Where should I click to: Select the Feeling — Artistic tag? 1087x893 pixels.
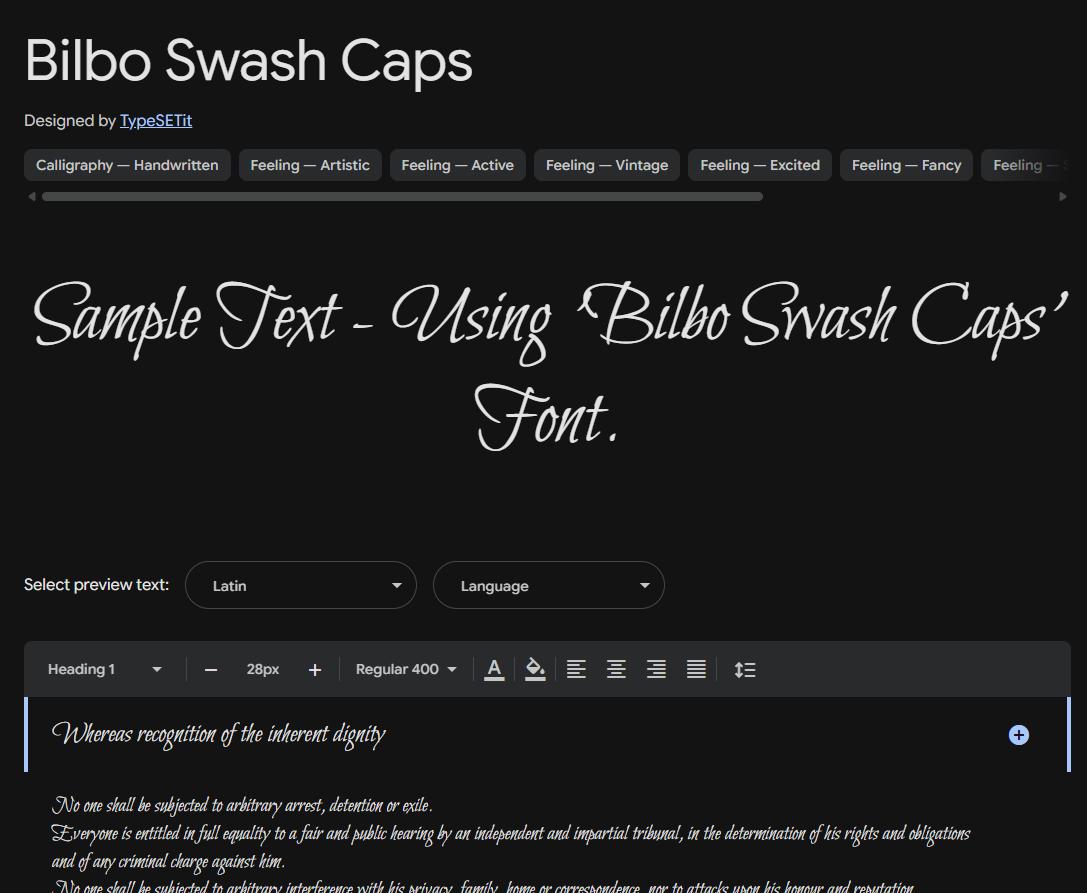click(310, 165)
